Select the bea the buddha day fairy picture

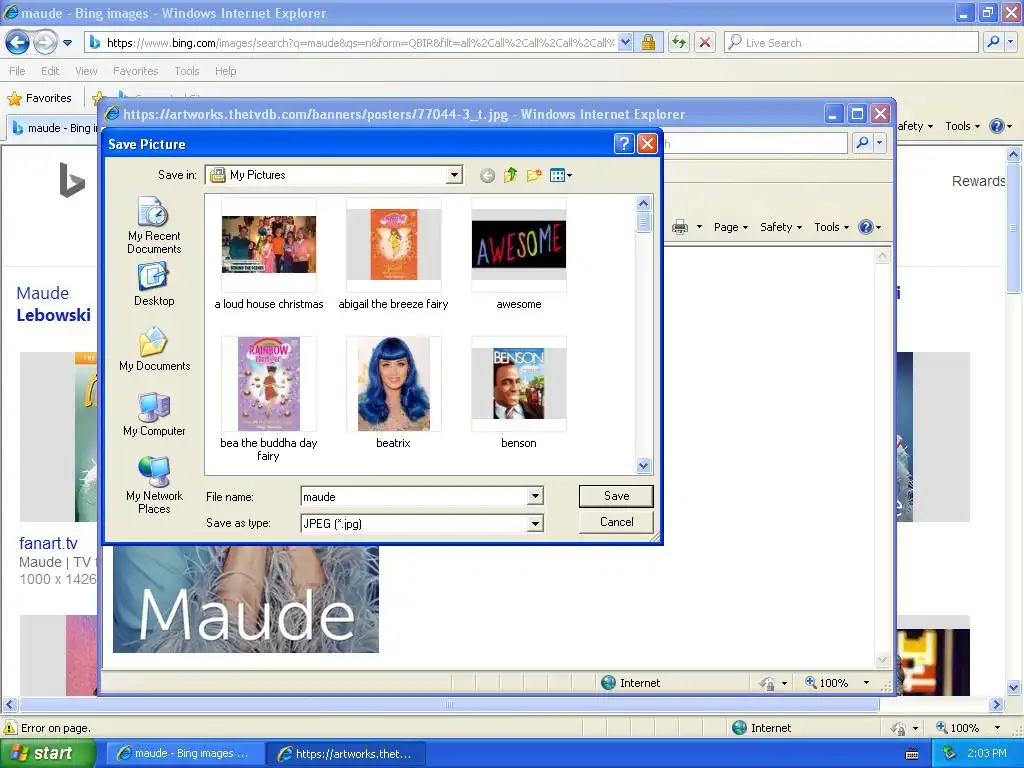pos(268,399)
